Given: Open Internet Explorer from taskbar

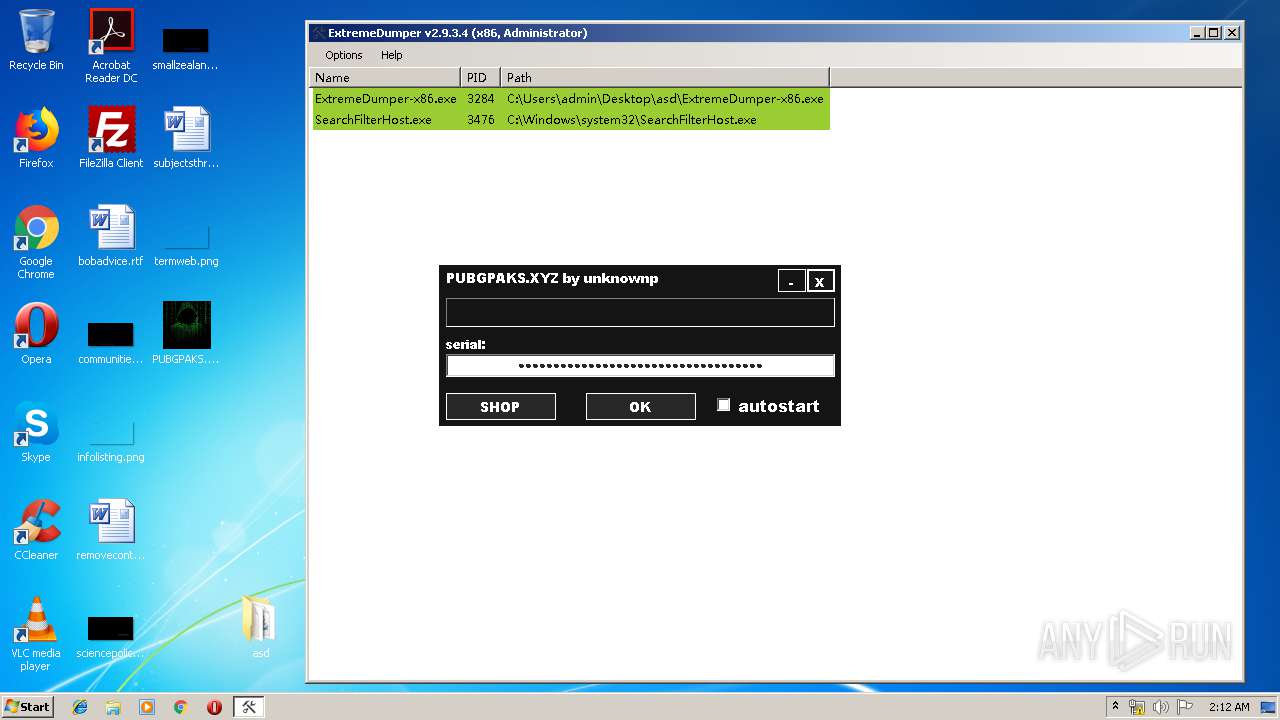Looking at the screenshot, I should pyautogui.click(x=80, y=707).
